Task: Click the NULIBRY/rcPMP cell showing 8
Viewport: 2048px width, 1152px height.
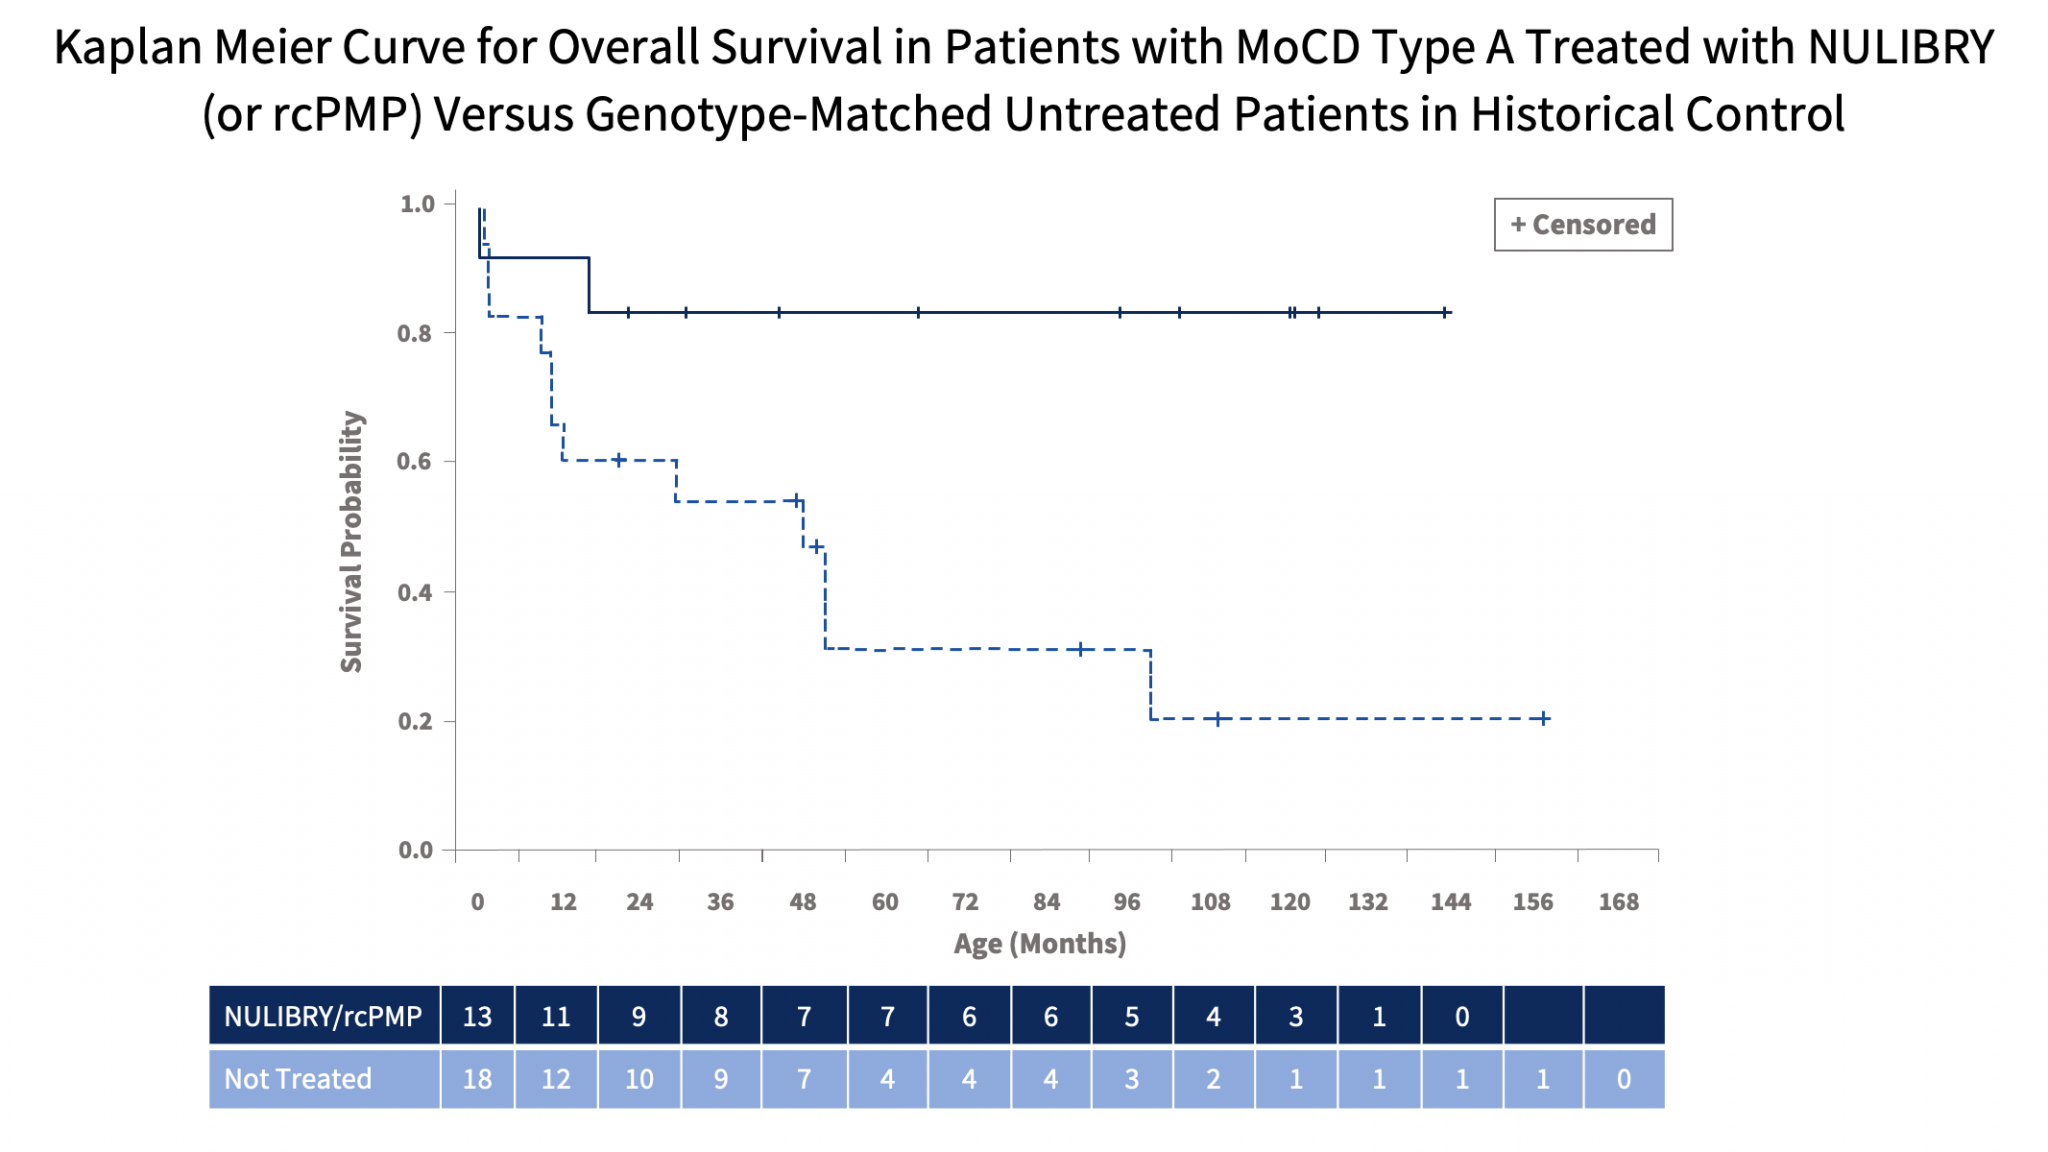Action: coord(721,1016)
